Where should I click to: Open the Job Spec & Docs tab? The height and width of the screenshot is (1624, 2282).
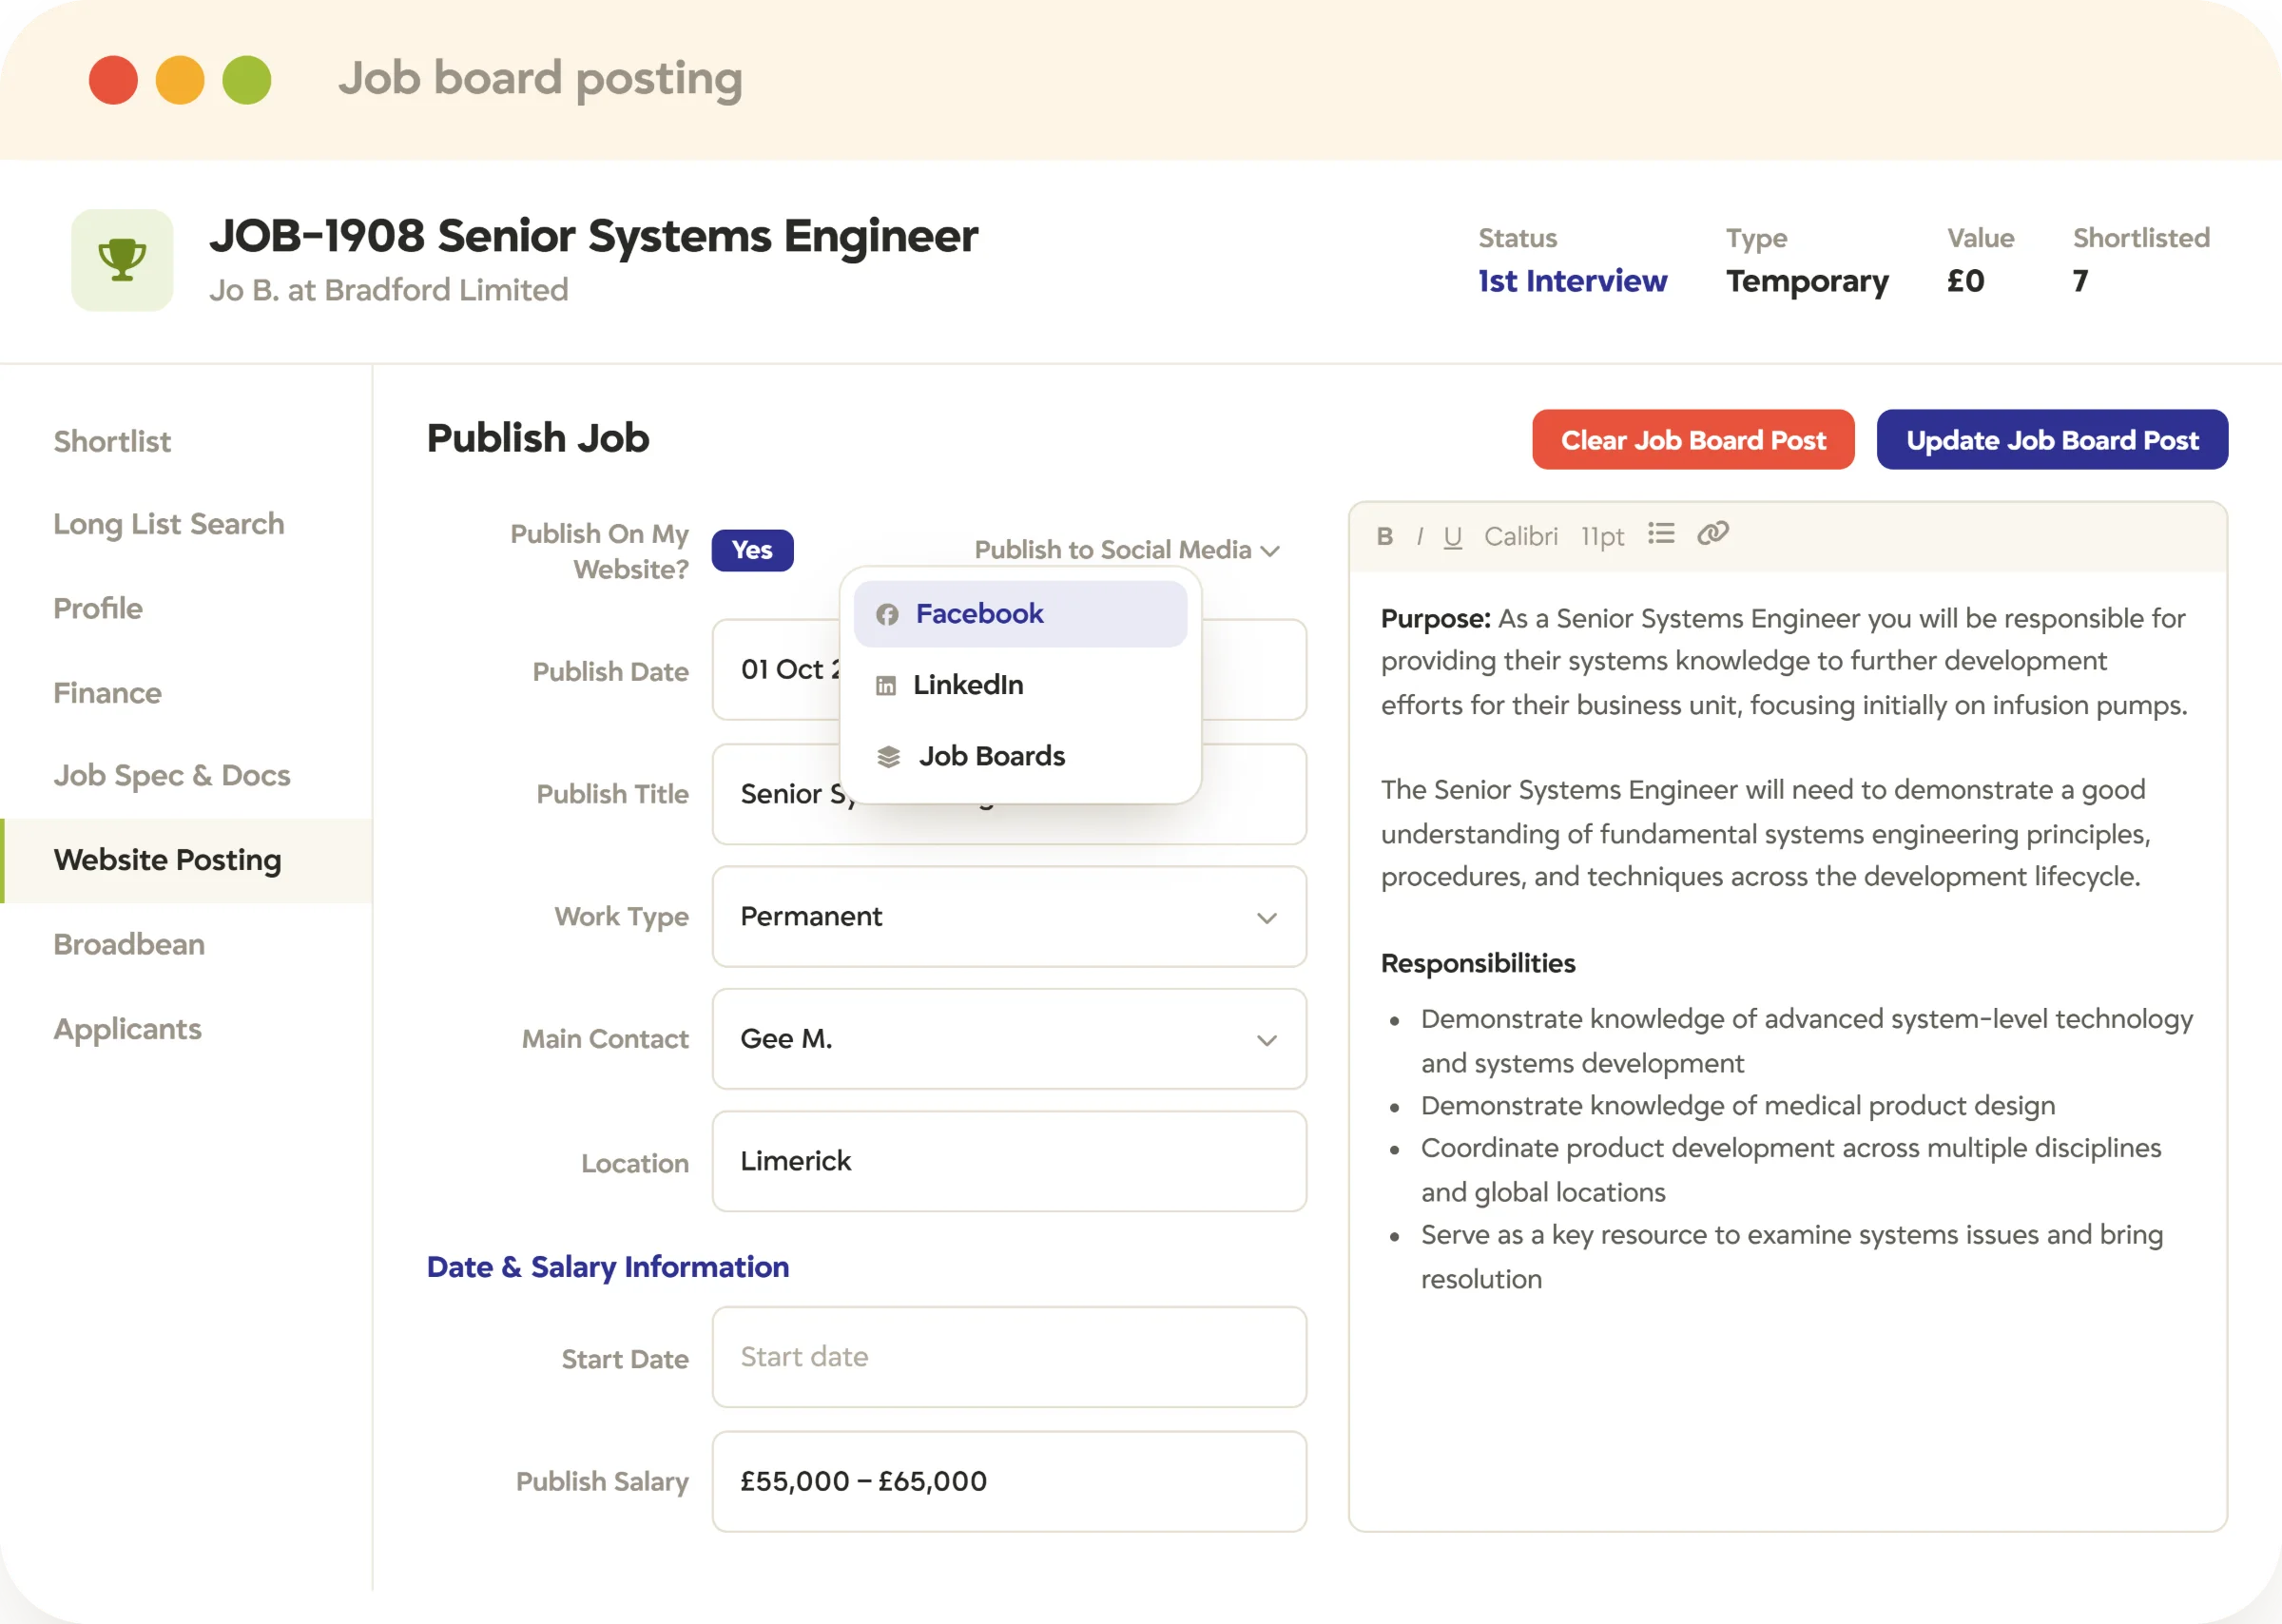pyautogui.click(x=172, y=776)
